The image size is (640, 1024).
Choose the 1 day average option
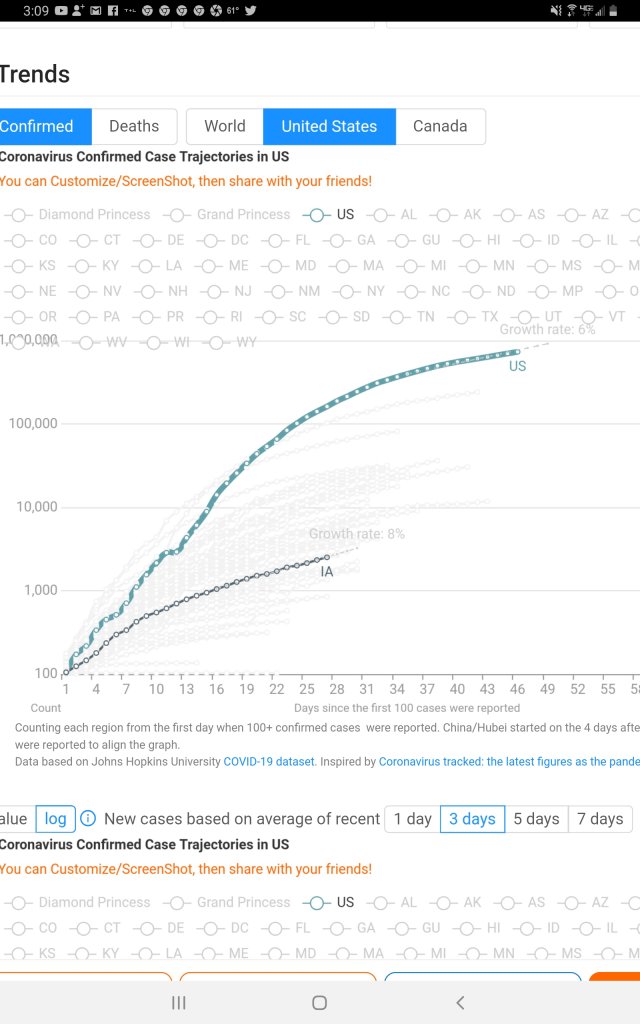(412, 819)
